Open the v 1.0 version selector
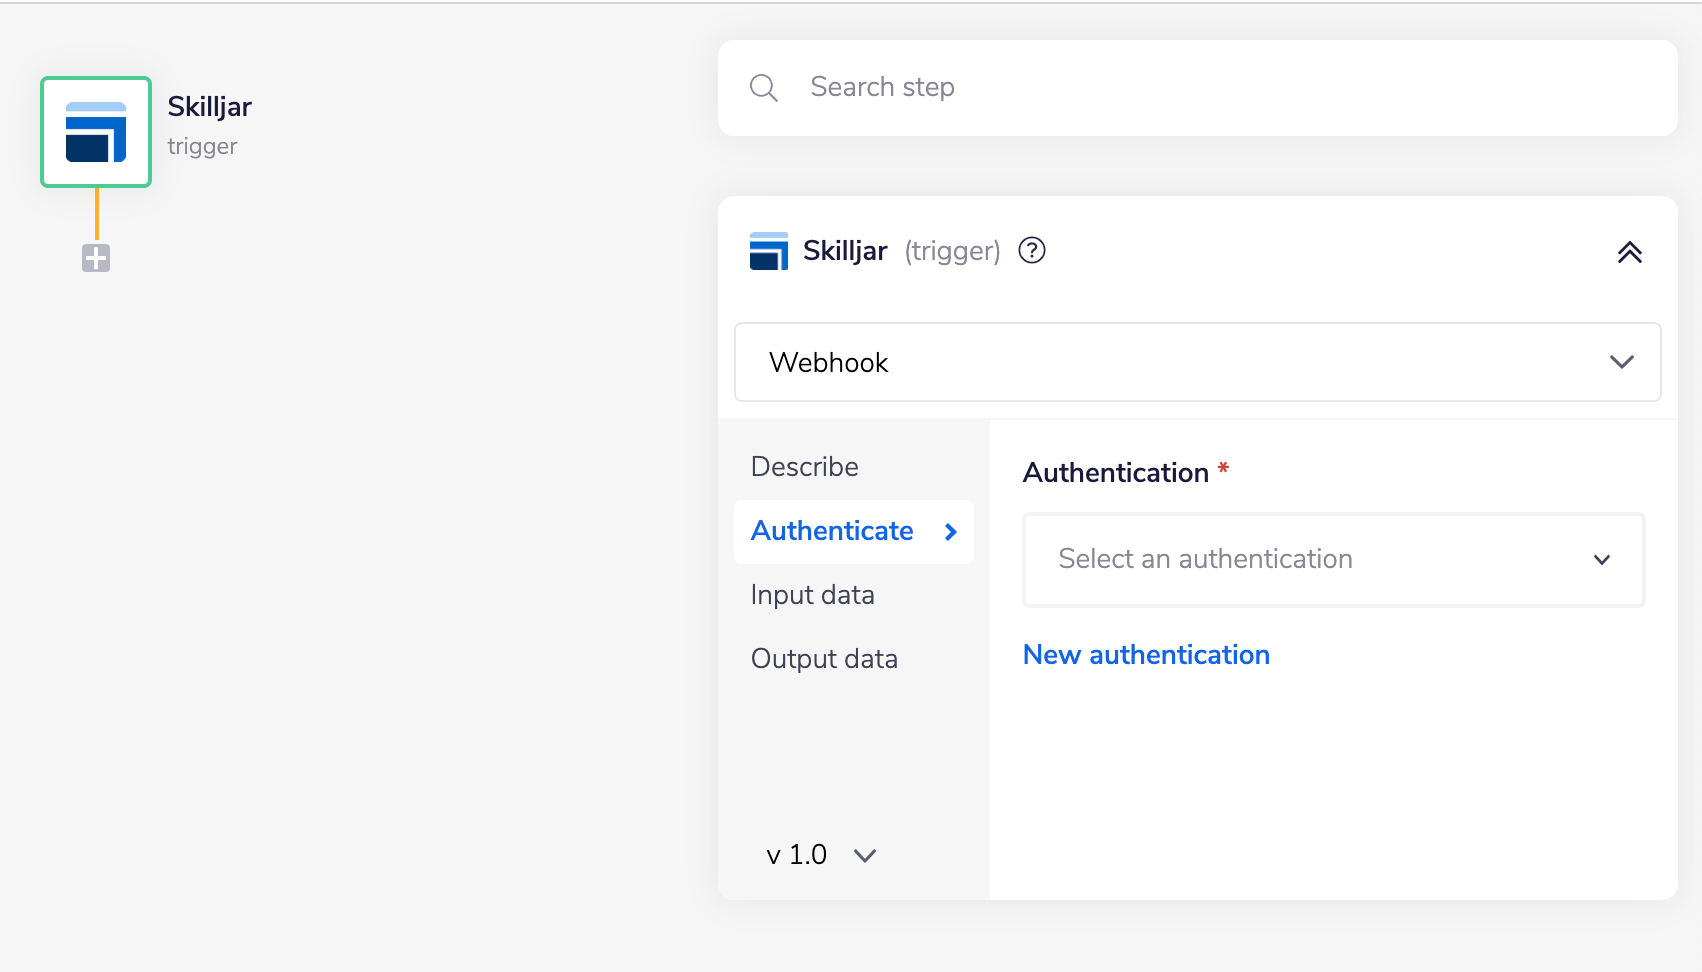The width and height of the screenshot is (1702, 972). point(822,855)
